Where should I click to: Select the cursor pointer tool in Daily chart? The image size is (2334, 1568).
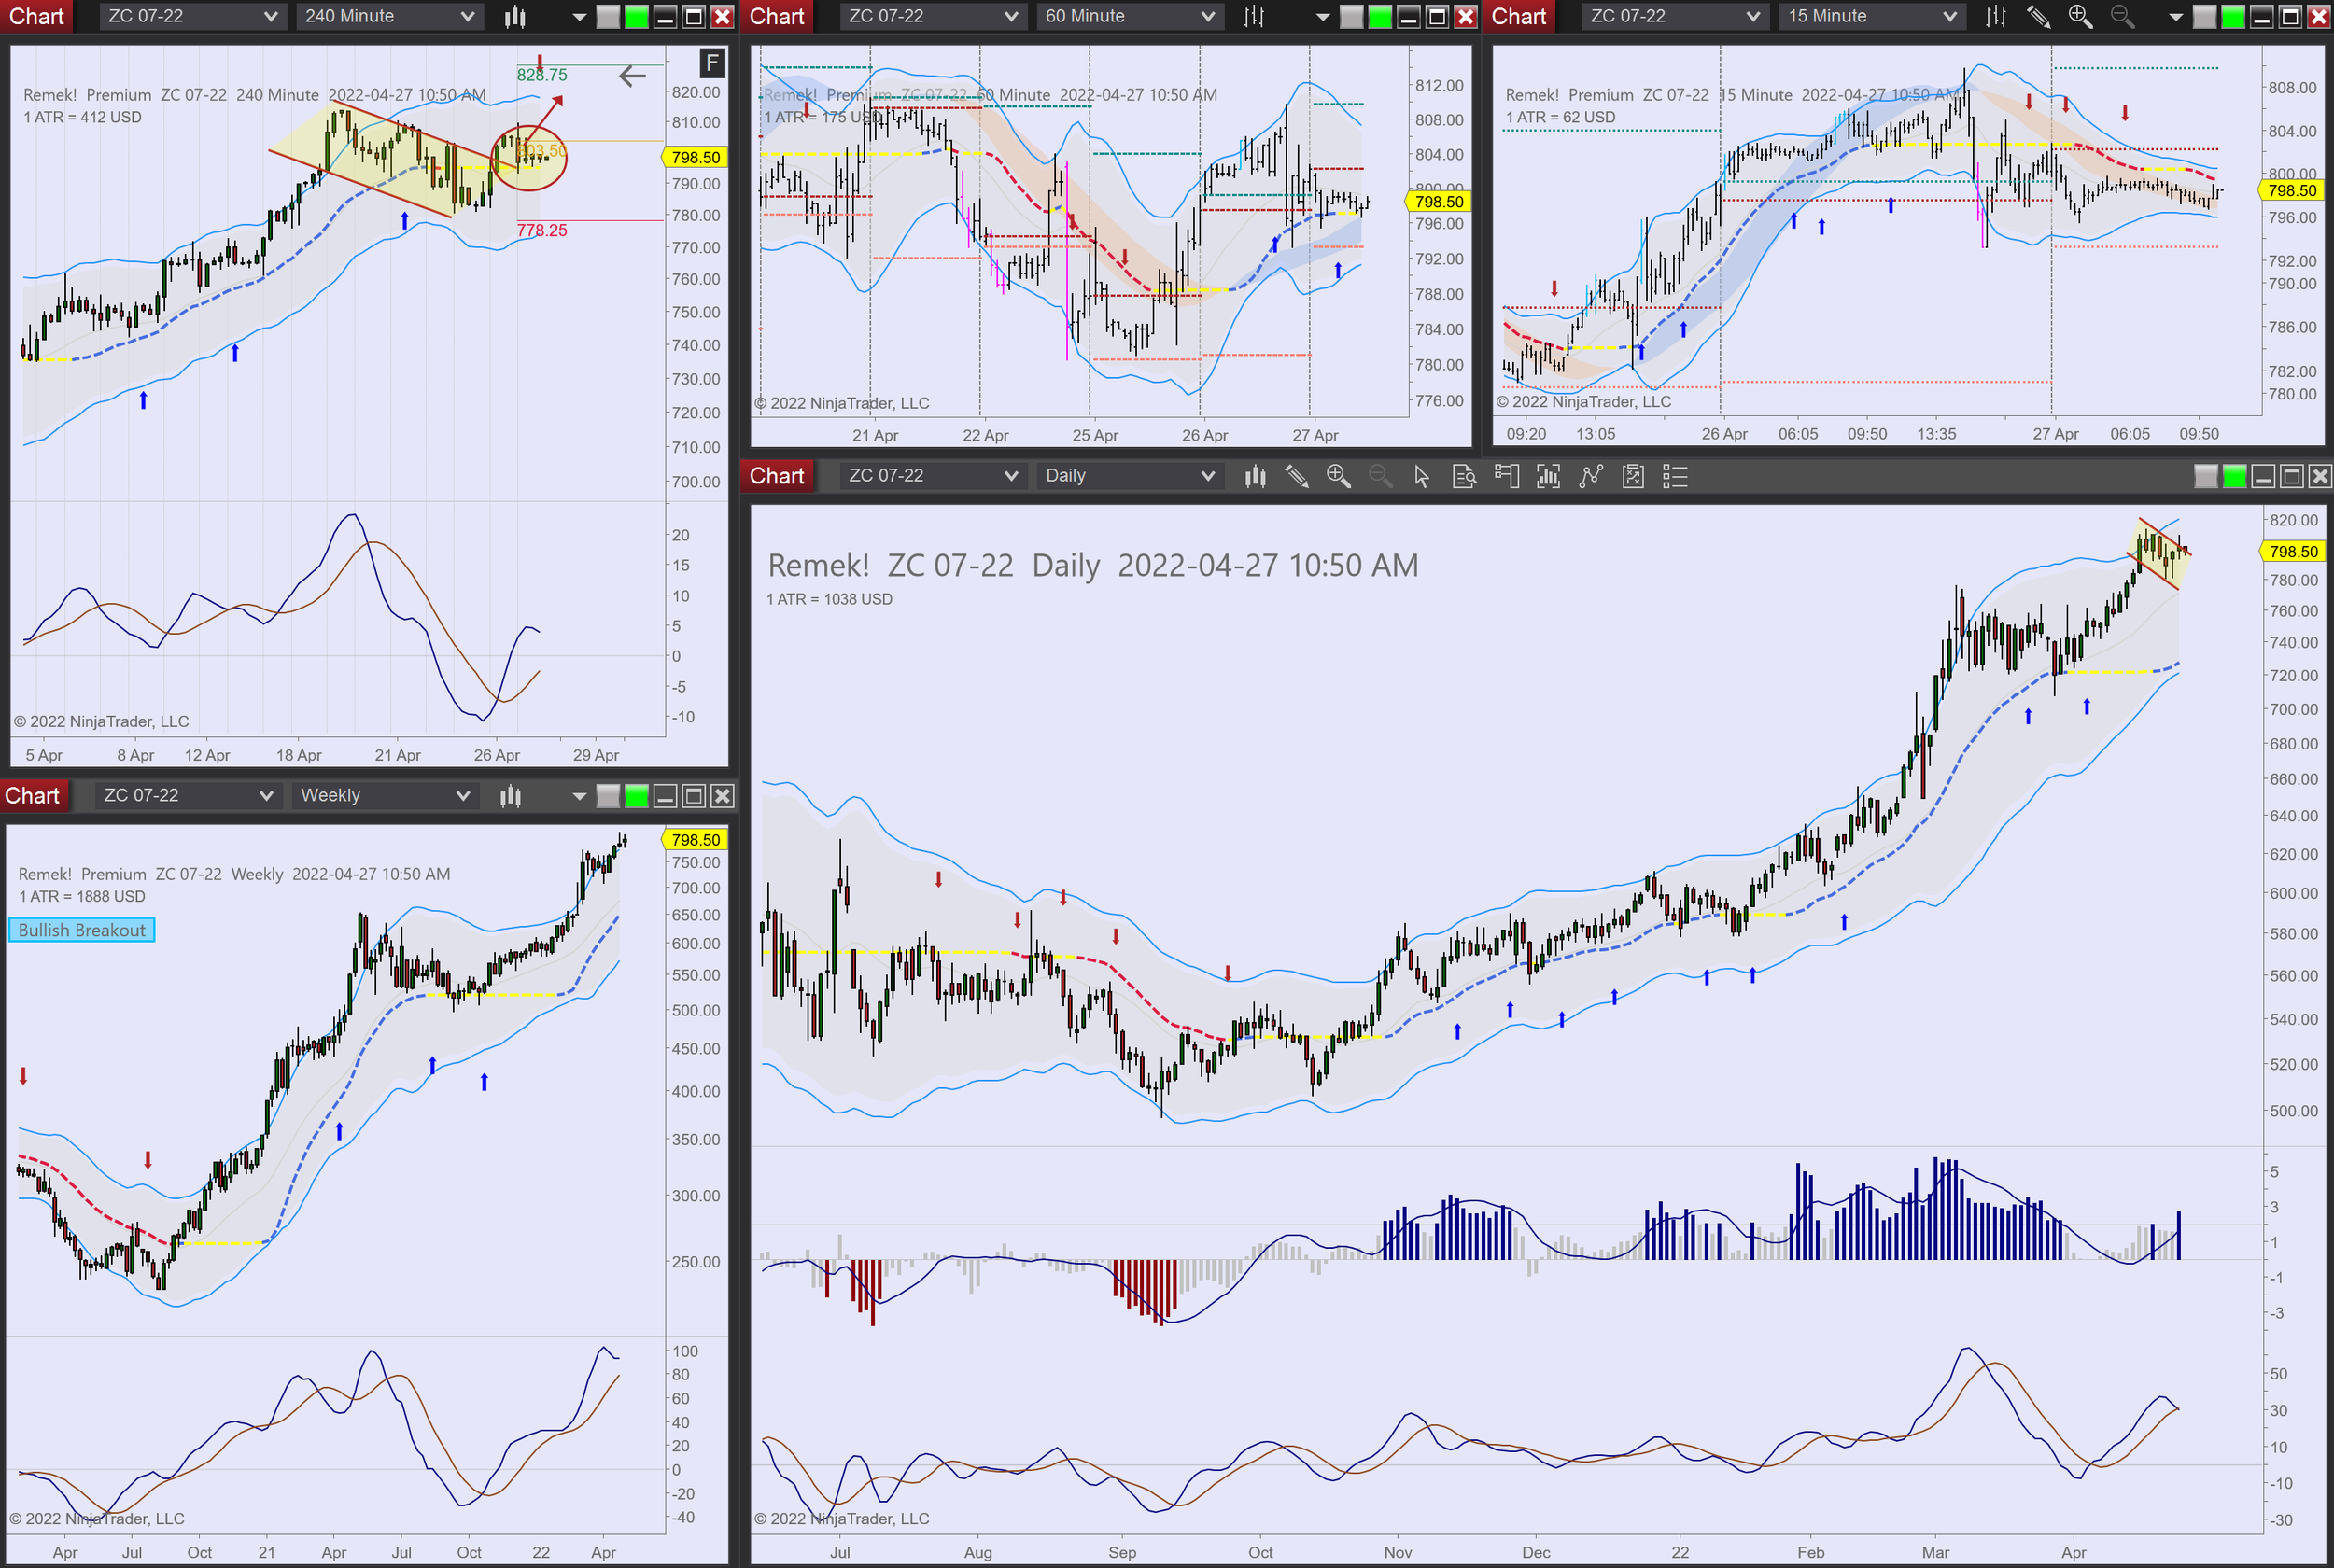coord(1421,476)
